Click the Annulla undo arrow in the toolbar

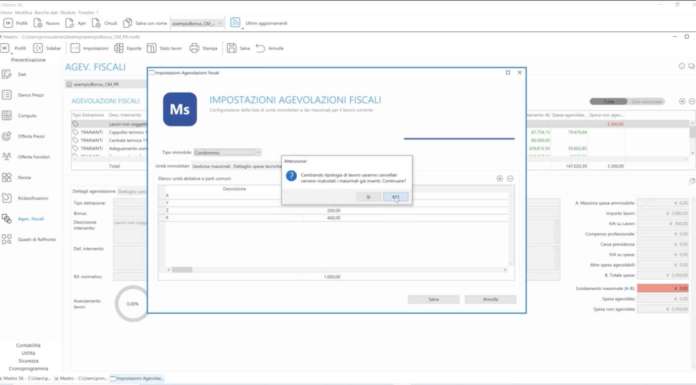click(260, 48)
